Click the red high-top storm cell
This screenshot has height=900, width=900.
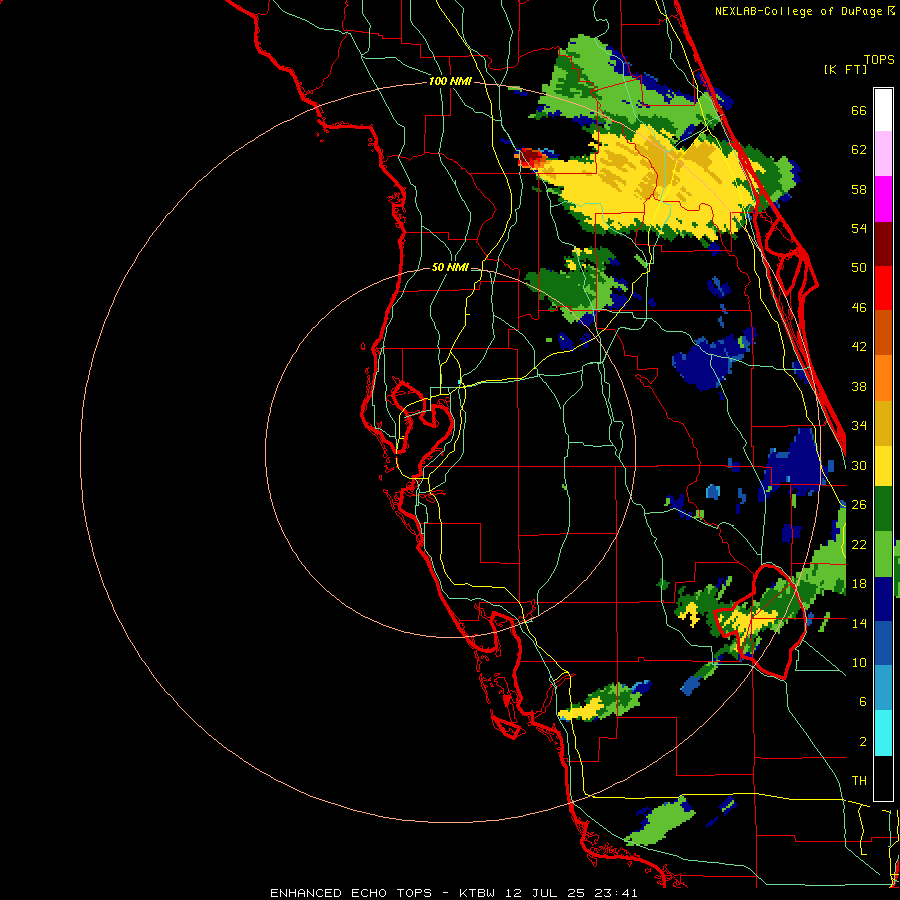[x=532, y=157]
